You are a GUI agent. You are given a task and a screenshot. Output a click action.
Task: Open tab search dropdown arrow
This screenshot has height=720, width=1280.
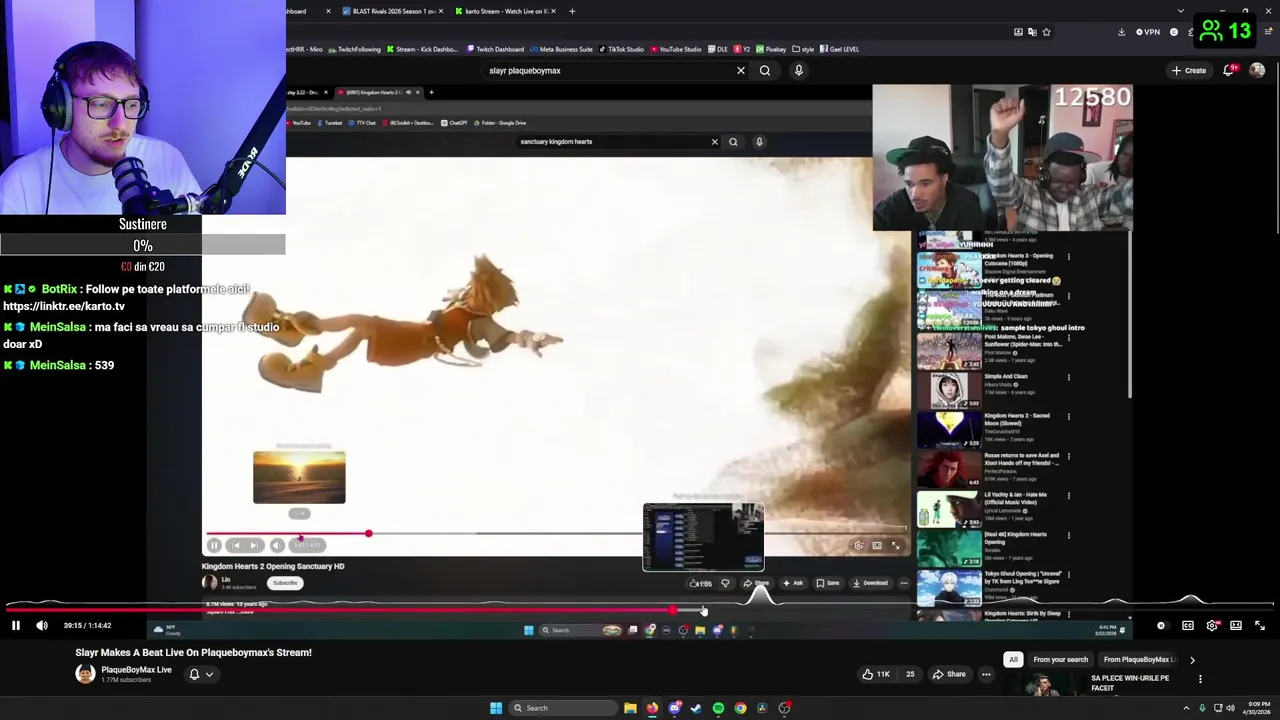pyautogui.click(x=1181, y=11)
